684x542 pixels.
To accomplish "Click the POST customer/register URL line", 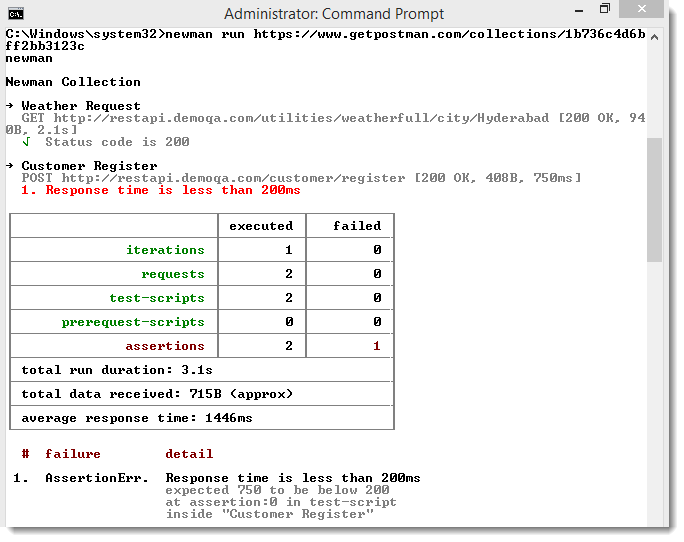I will (x=301, y=178).
